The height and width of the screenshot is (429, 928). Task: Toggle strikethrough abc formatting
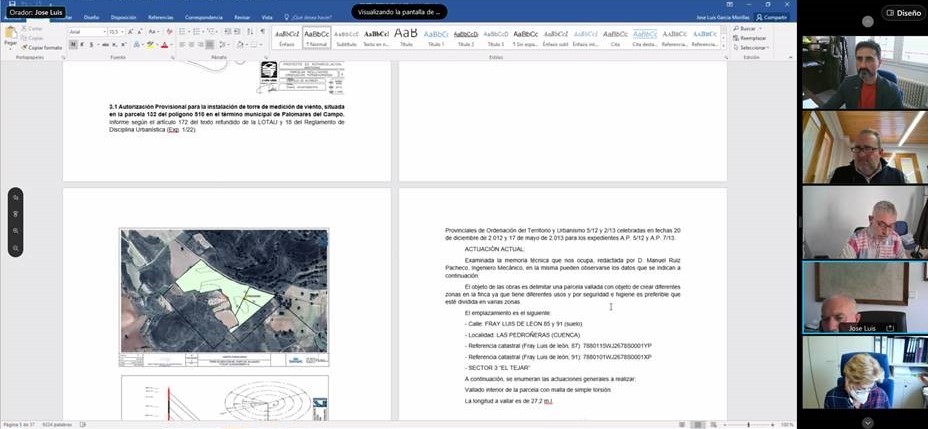(105, 45)
